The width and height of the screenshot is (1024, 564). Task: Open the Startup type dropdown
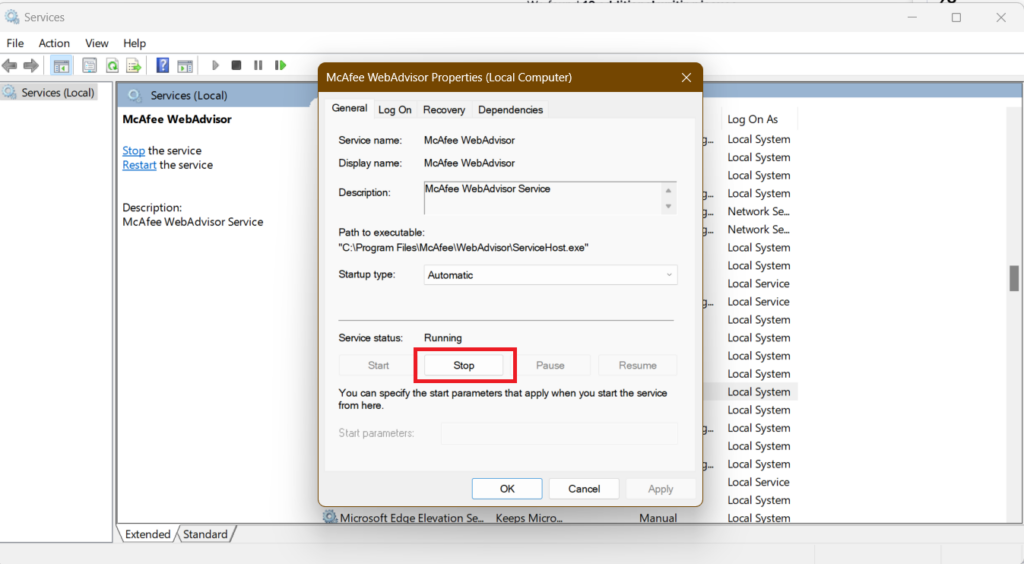click(550, 275)
